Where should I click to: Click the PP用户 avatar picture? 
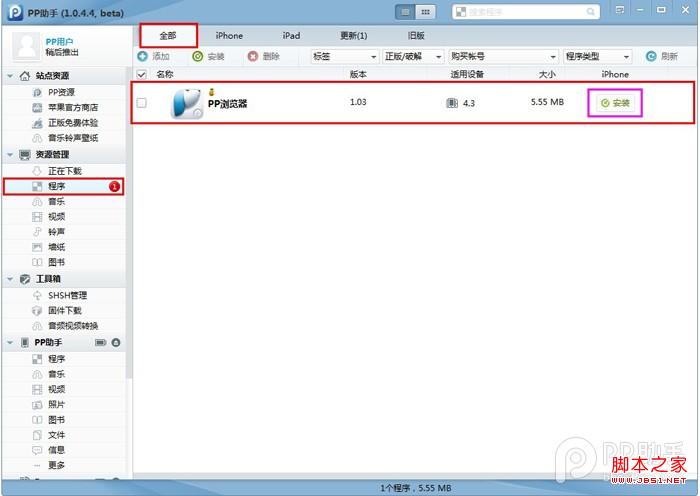click(26, 46)
